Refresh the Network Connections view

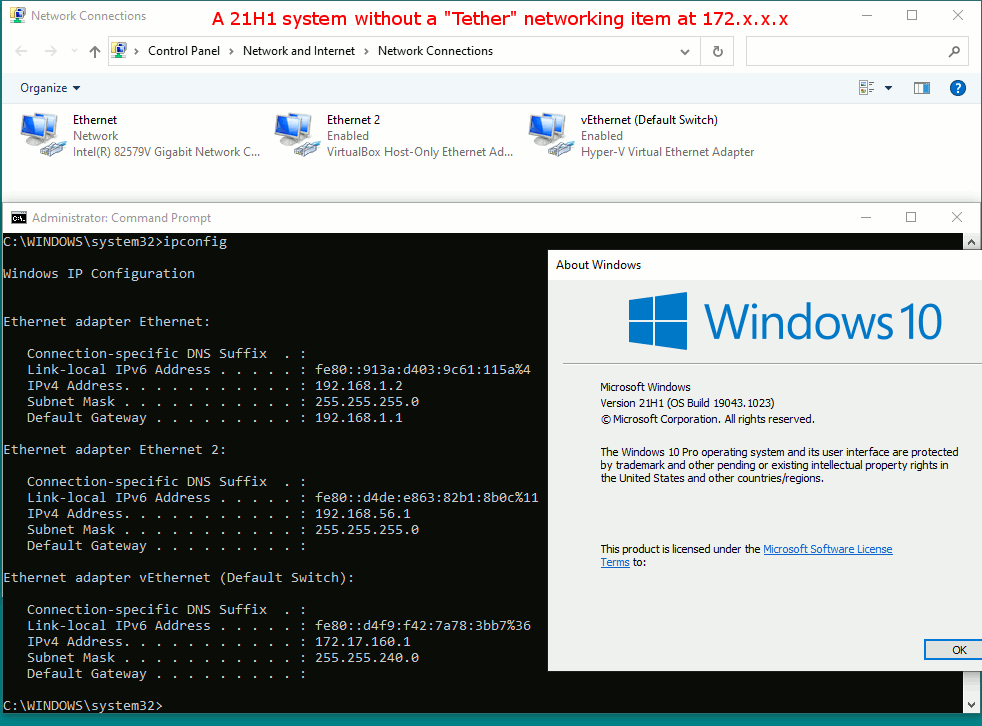pos(718,51)
